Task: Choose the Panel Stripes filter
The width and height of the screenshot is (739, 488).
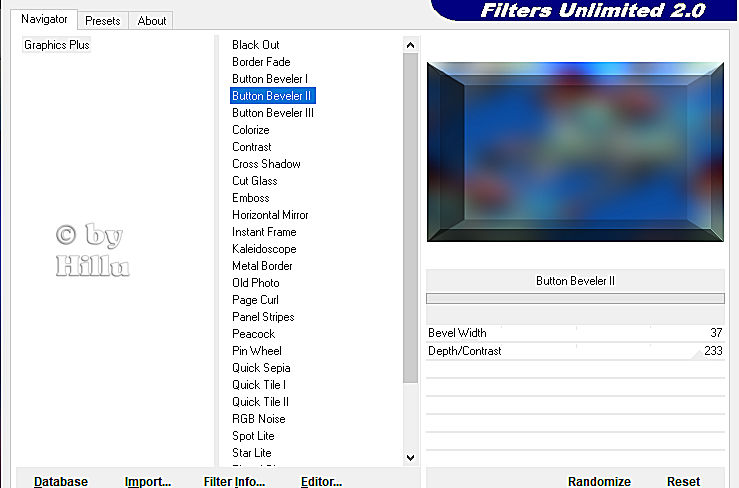Action: [263, 316]
